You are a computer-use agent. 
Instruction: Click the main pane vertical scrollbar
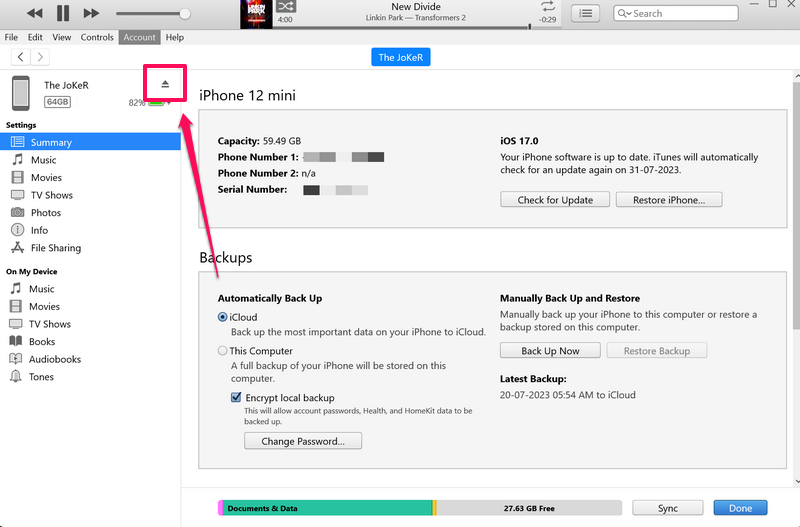(x=796, y=204)
